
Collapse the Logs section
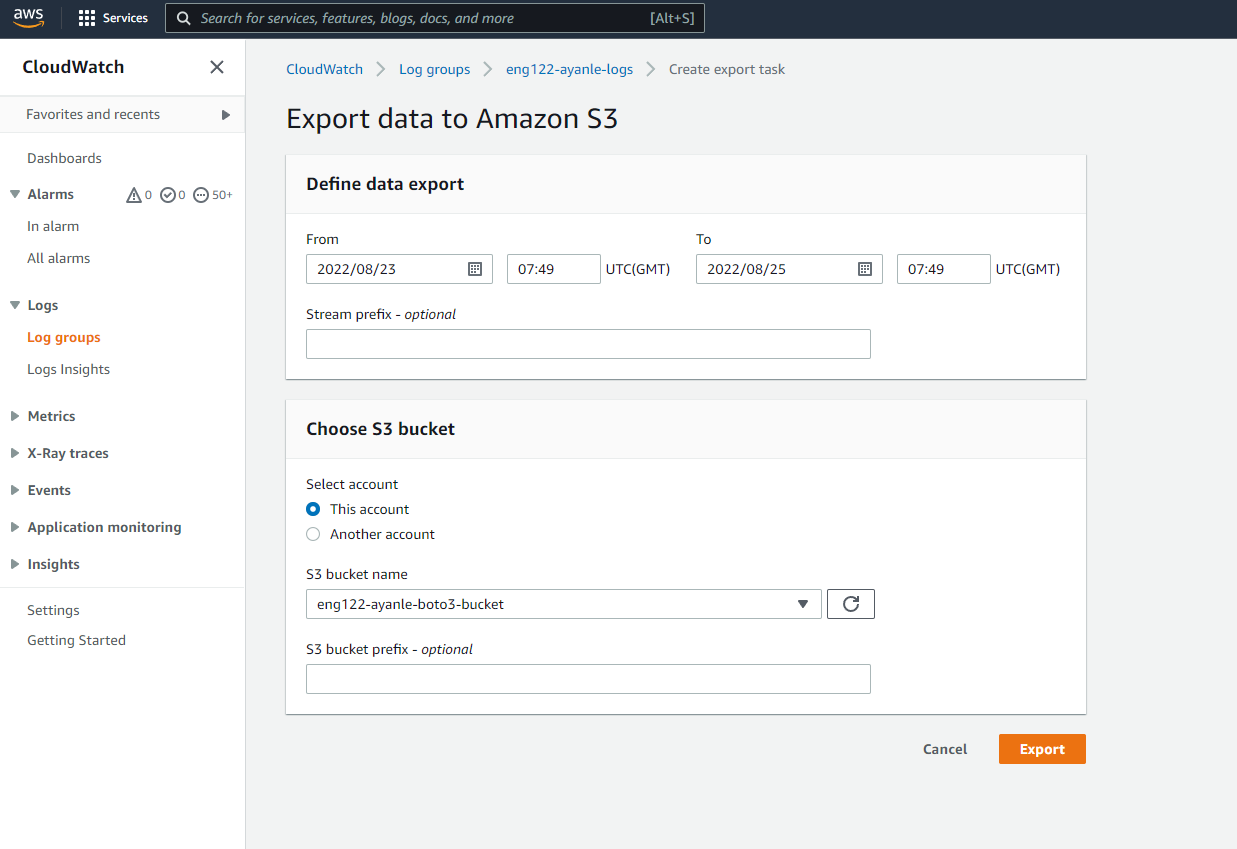click(15, 305)
